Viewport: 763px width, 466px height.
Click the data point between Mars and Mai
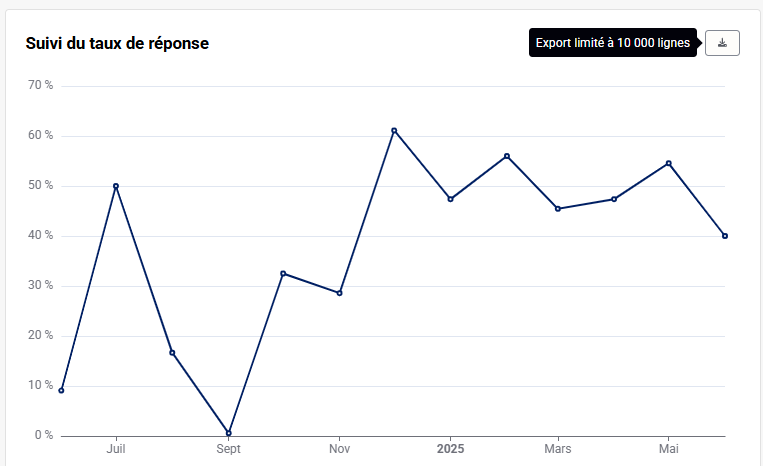tap(614, 199)
